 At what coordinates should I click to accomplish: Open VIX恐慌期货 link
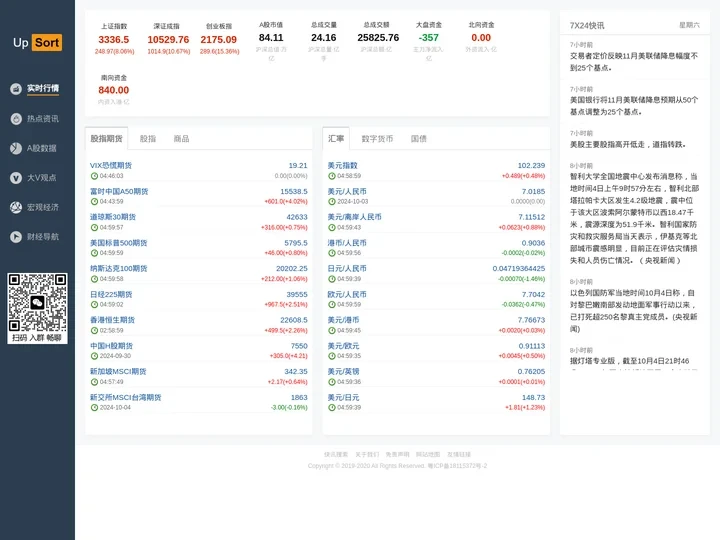pos(111,165)
